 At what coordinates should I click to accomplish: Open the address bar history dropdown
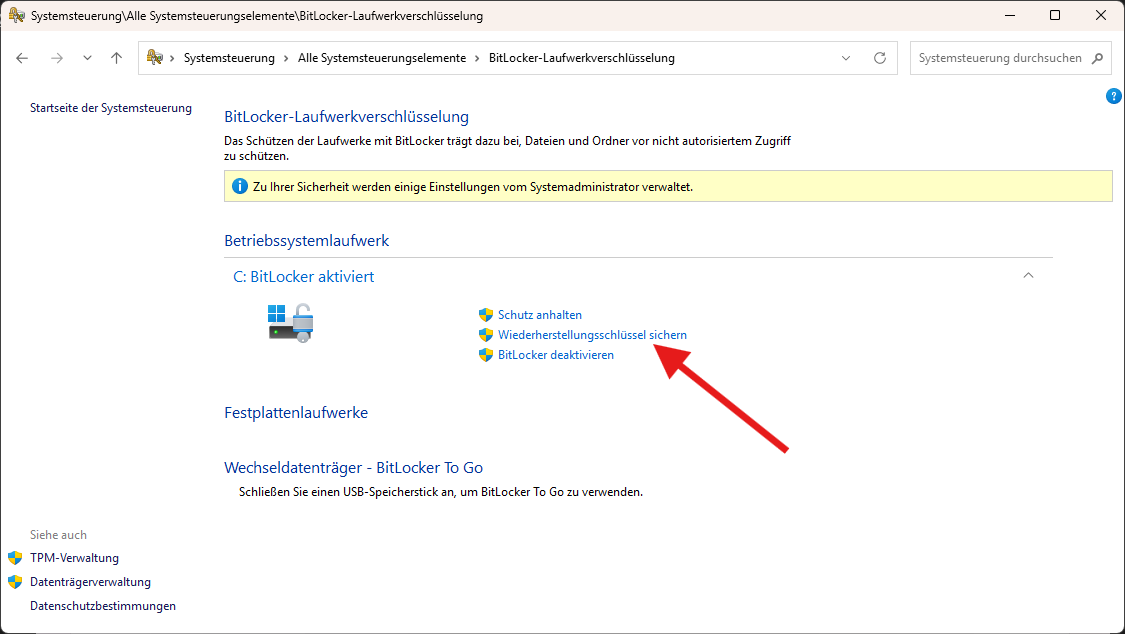click(x=846, y=58)
